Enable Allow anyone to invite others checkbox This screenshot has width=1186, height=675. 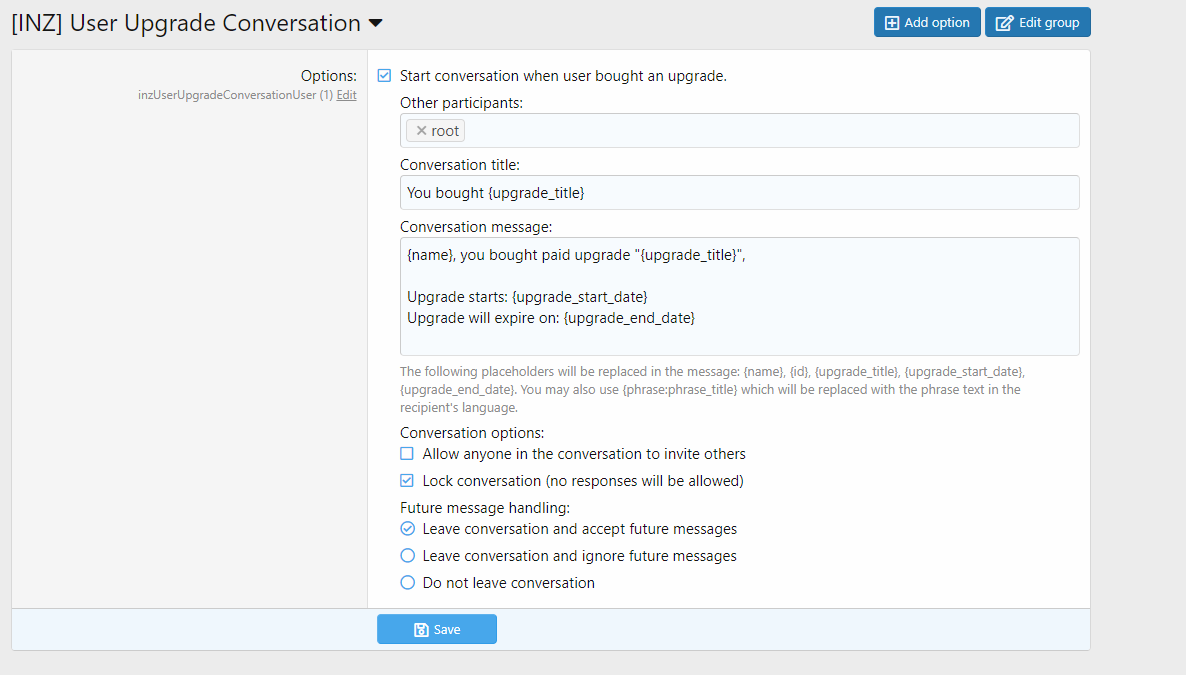coord(407,454)
